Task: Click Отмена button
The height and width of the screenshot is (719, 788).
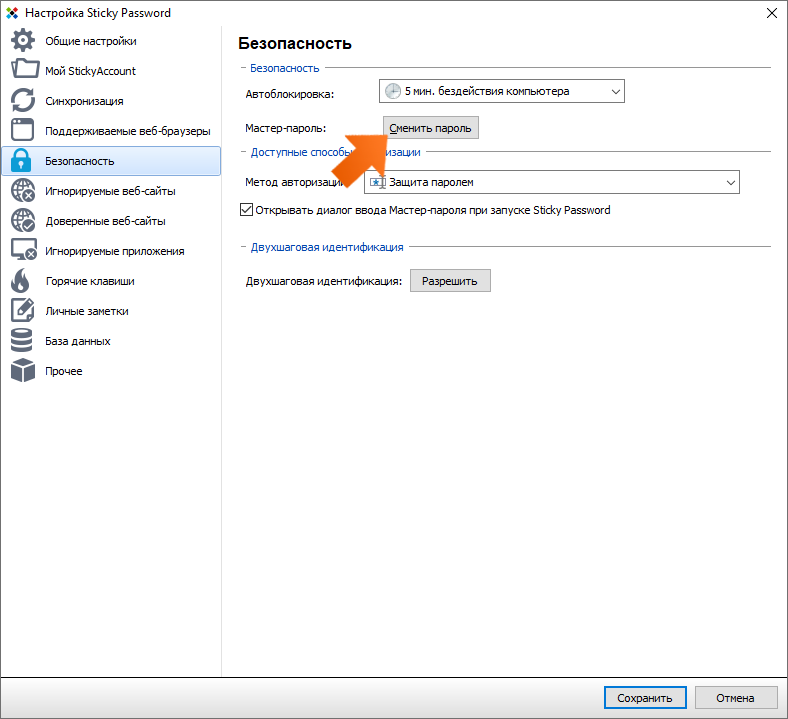Action: [x=735, y=698]
